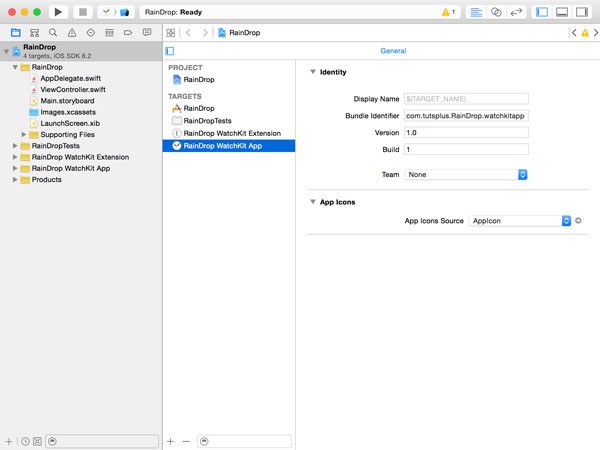Expand the Supporting Files folder

[24, 135]
